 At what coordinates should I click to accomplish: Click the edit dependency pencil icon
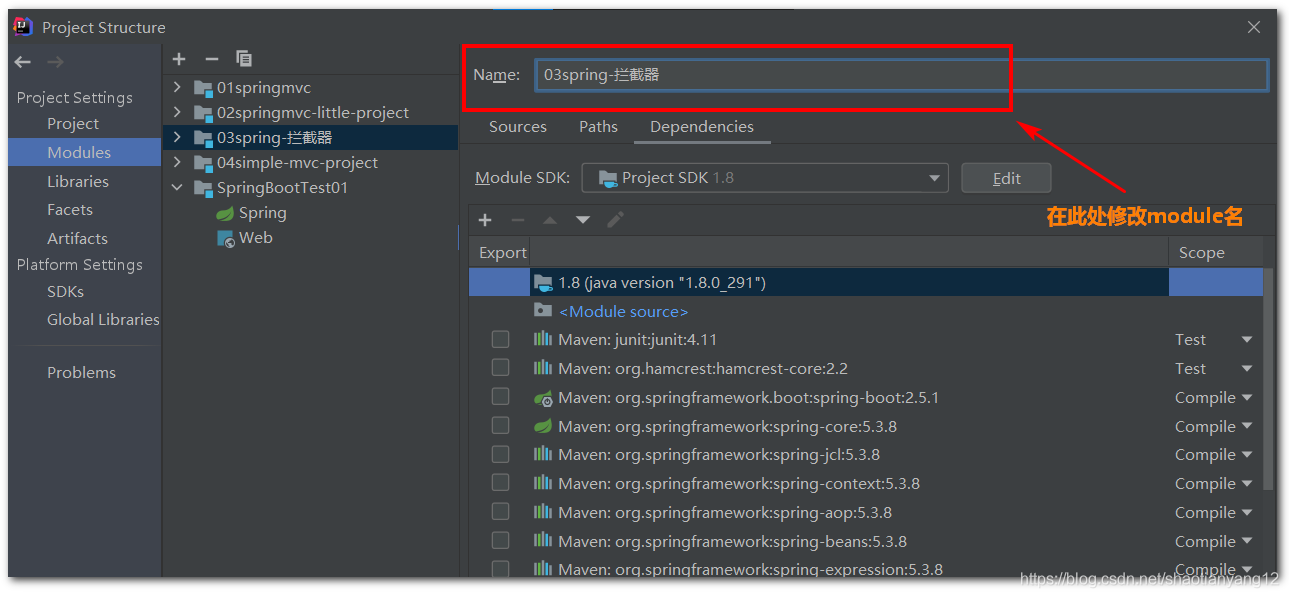pyautogui.click(x=614, y=220)
